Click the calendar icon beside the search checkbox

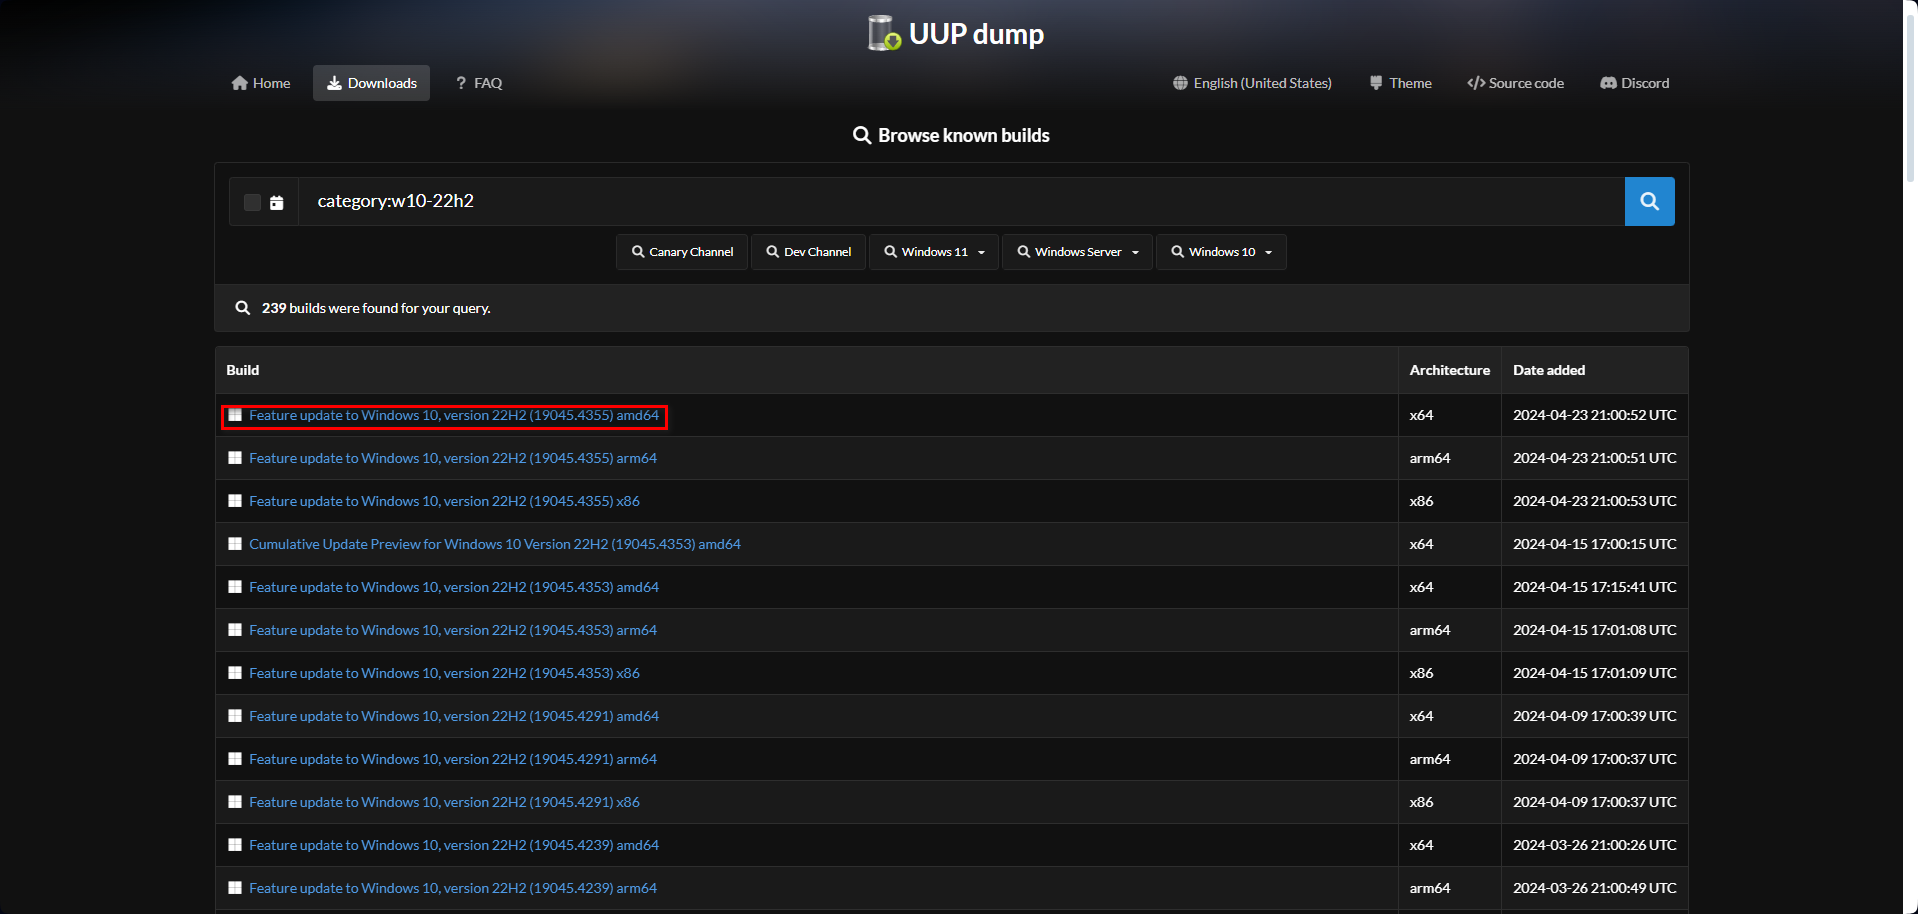(277, 203)
